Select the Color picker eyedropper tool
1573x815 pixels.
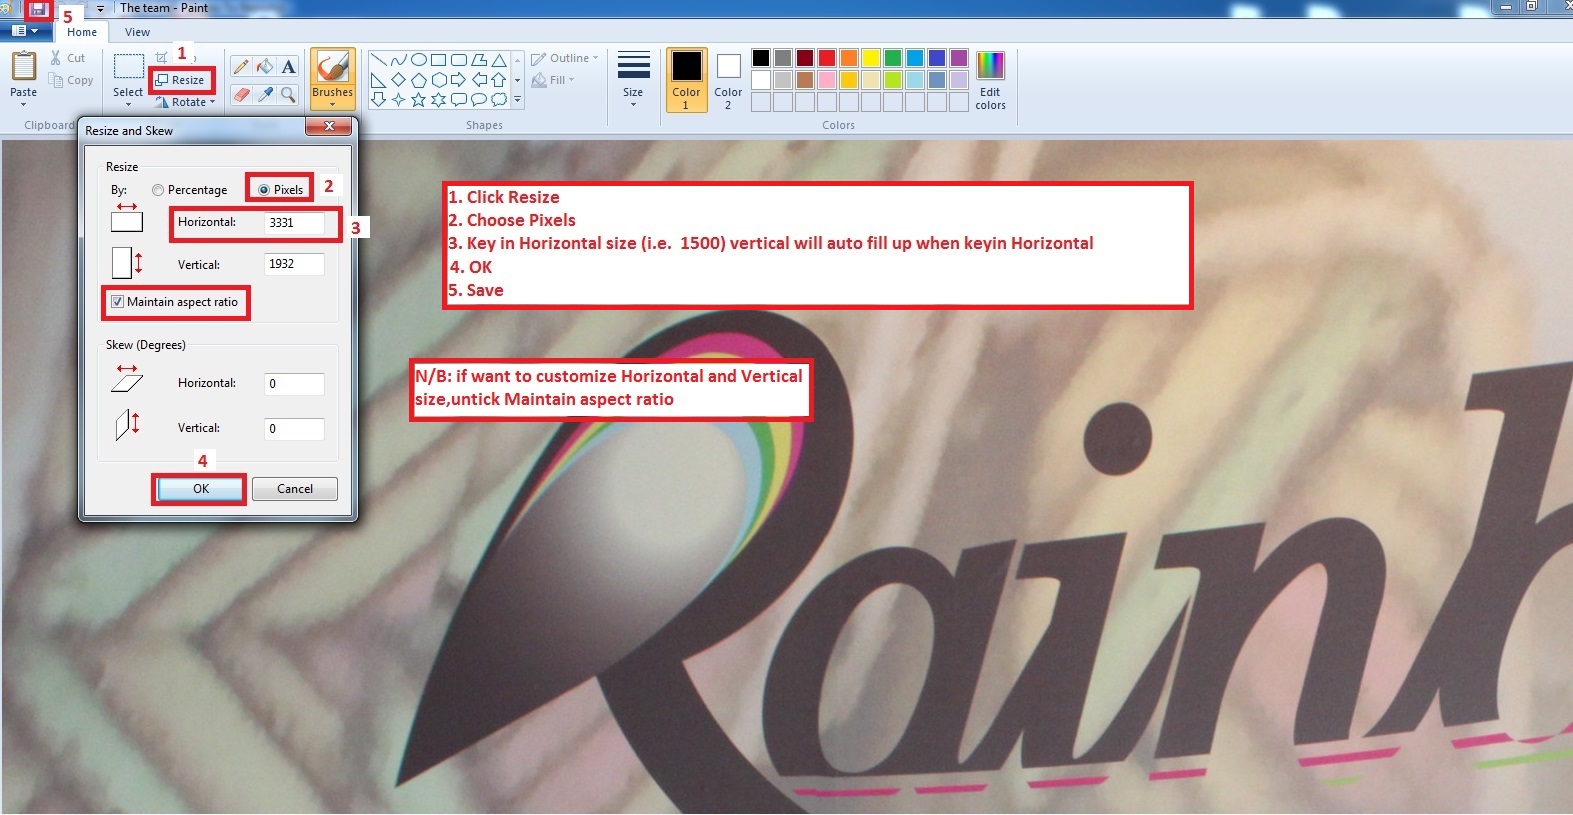pyautogui.click(x=264, y=95)
